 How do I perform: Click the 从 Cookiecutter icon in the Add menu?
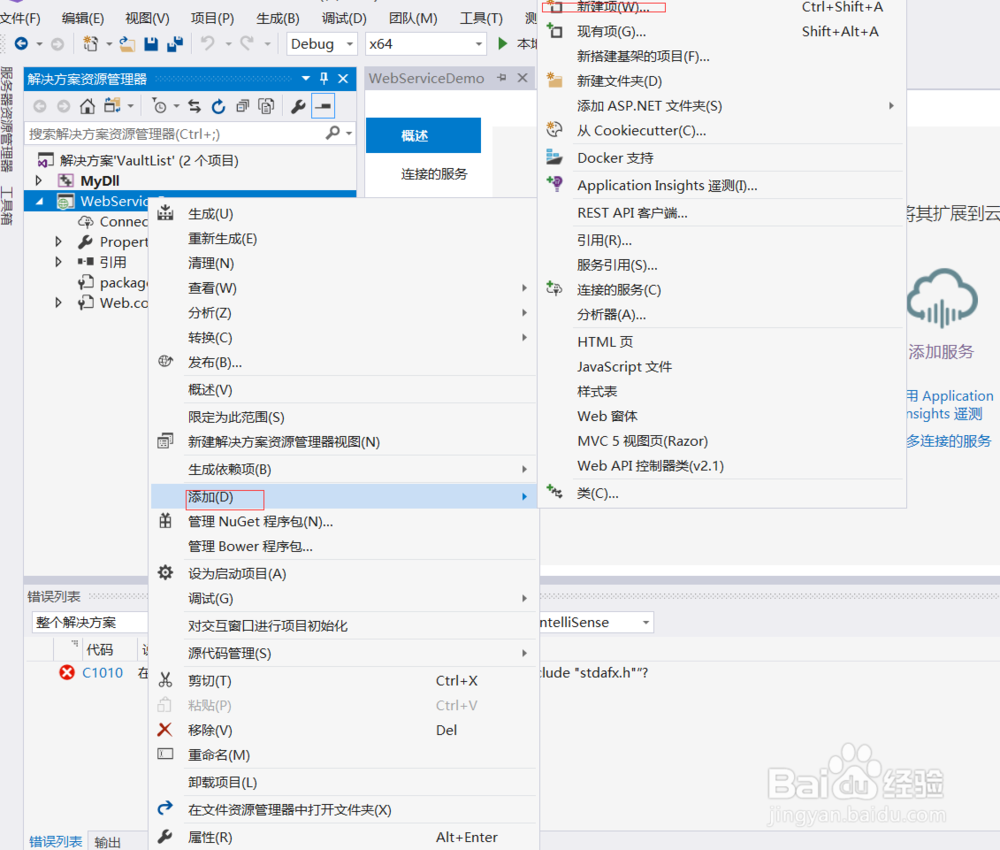[x=554, y=128]
